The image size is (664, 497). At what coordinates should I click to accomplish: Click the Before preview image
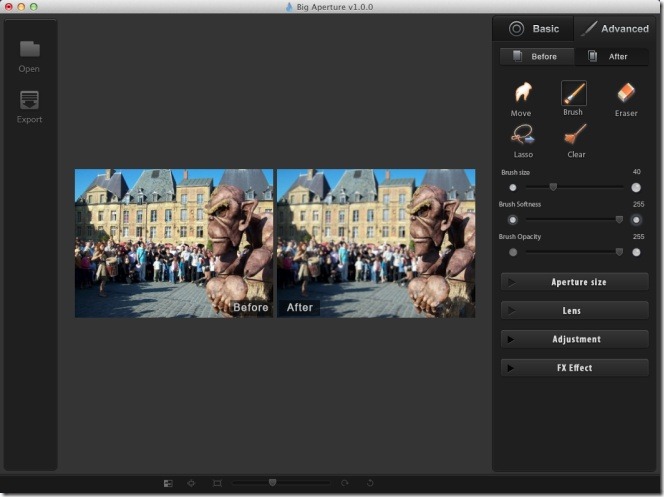point(174,243)
